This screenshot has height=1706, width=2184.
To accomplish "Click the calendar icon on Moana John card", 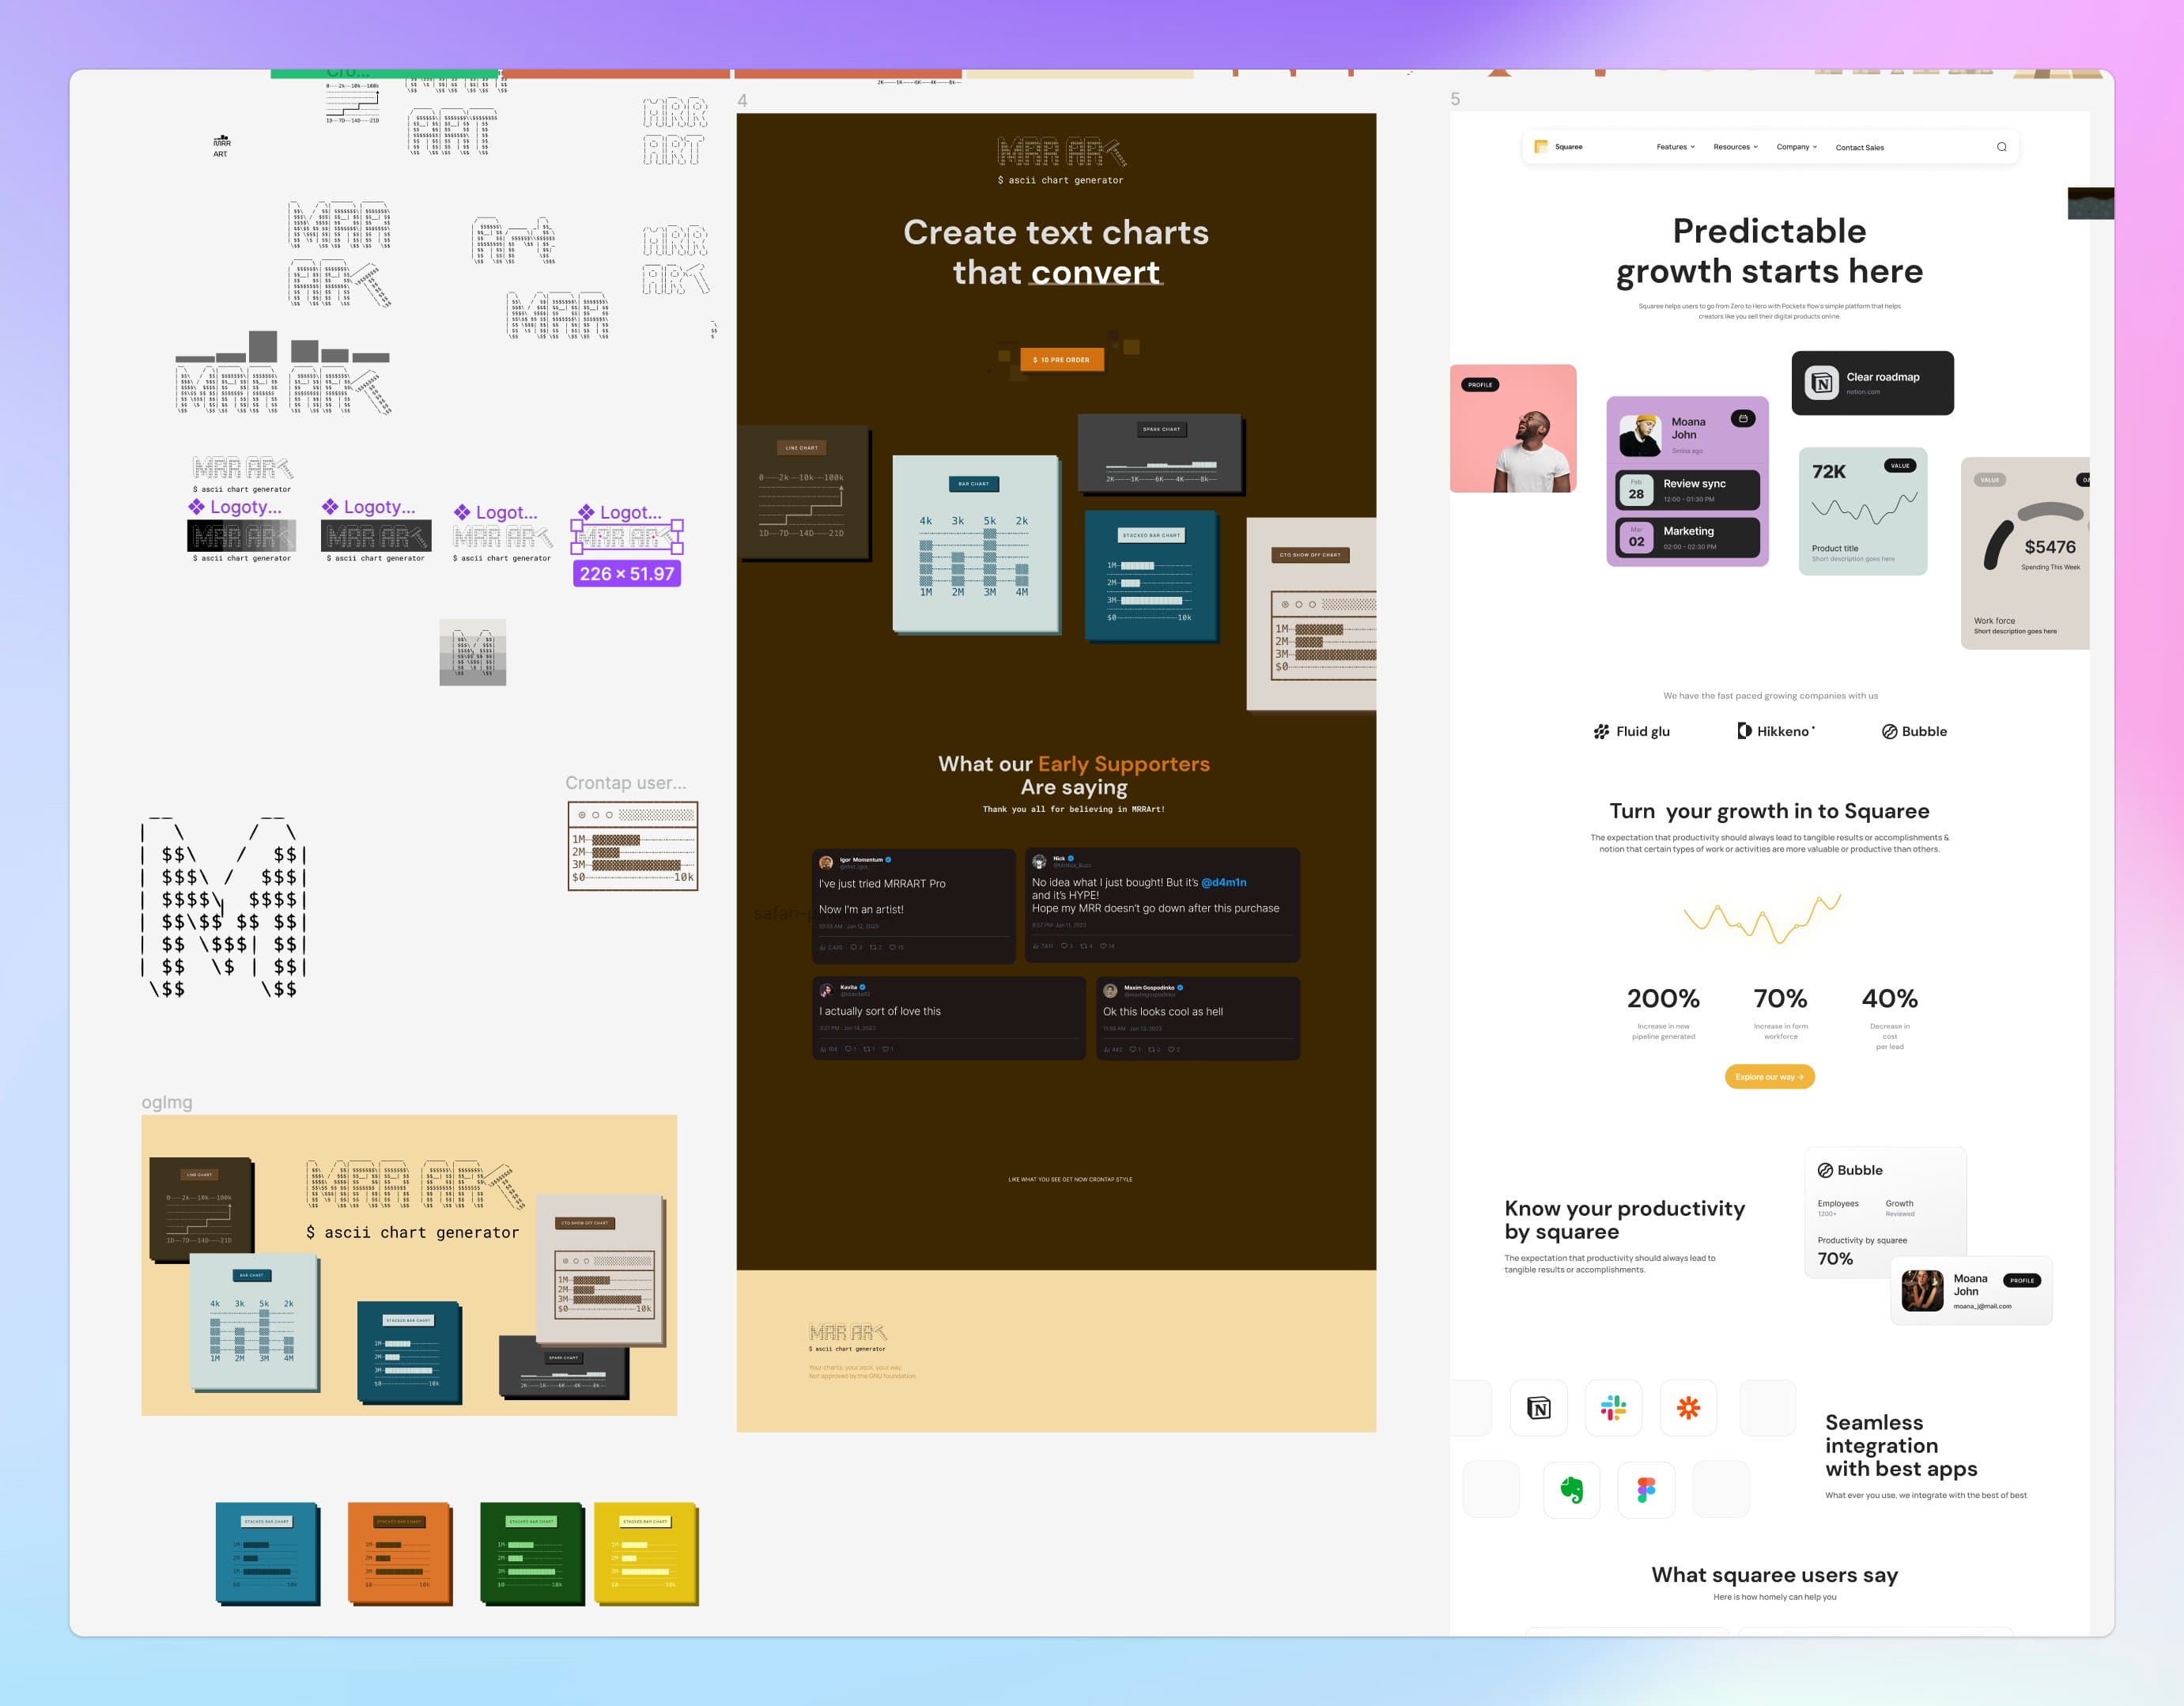I will point(1743,419).
